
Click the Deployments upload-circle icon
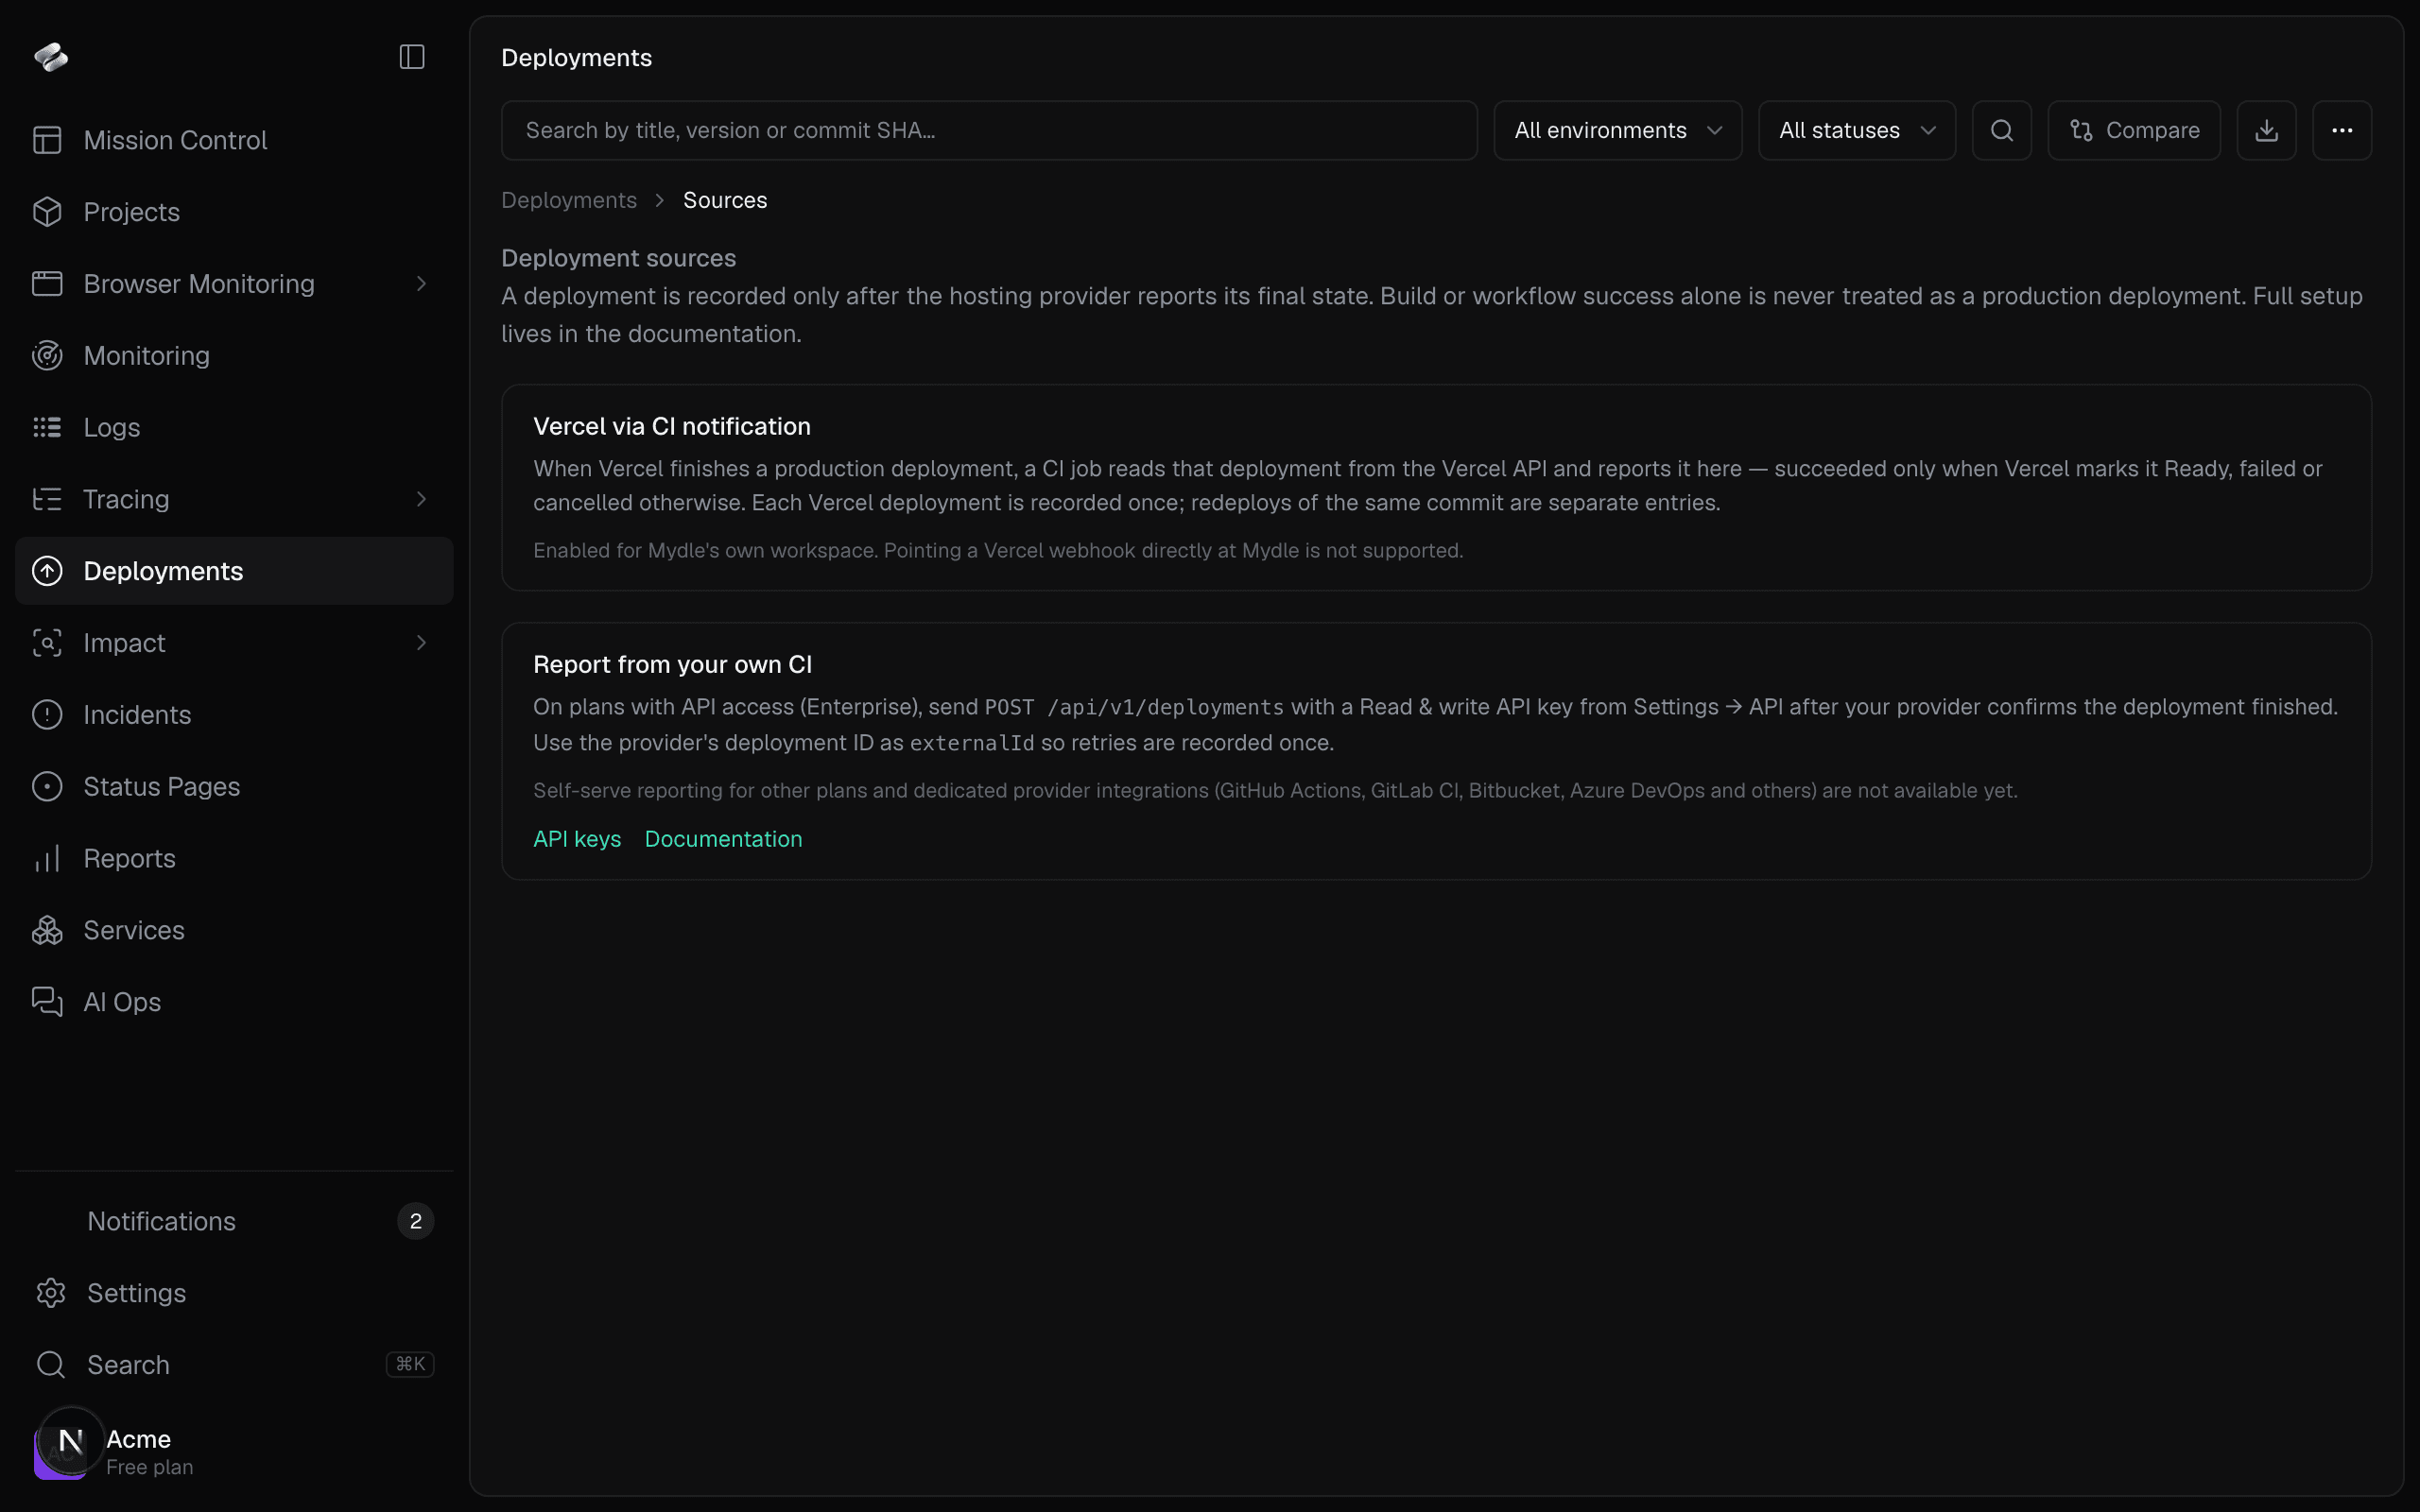[x=47, y=571]
